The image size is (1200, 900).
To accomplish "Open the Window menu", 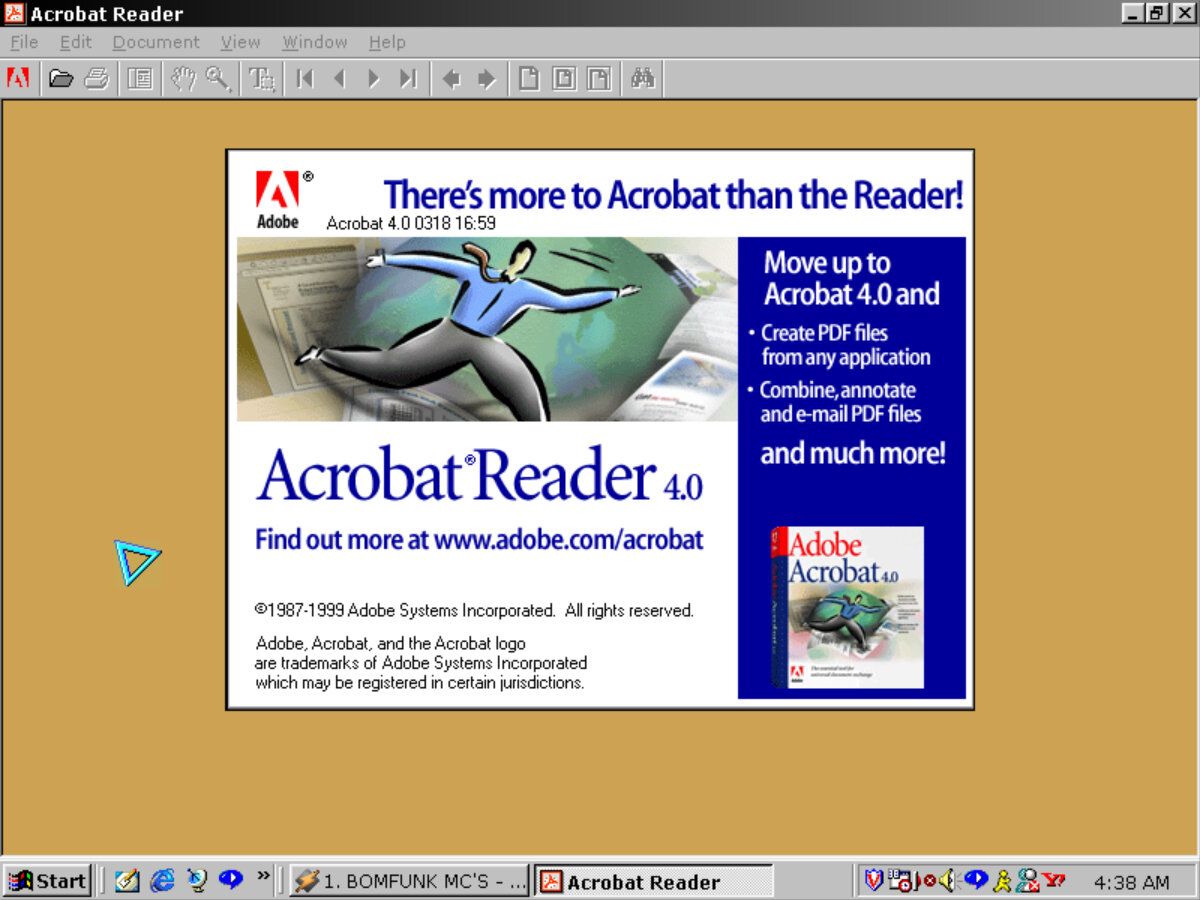I will [x=314, y=42].
